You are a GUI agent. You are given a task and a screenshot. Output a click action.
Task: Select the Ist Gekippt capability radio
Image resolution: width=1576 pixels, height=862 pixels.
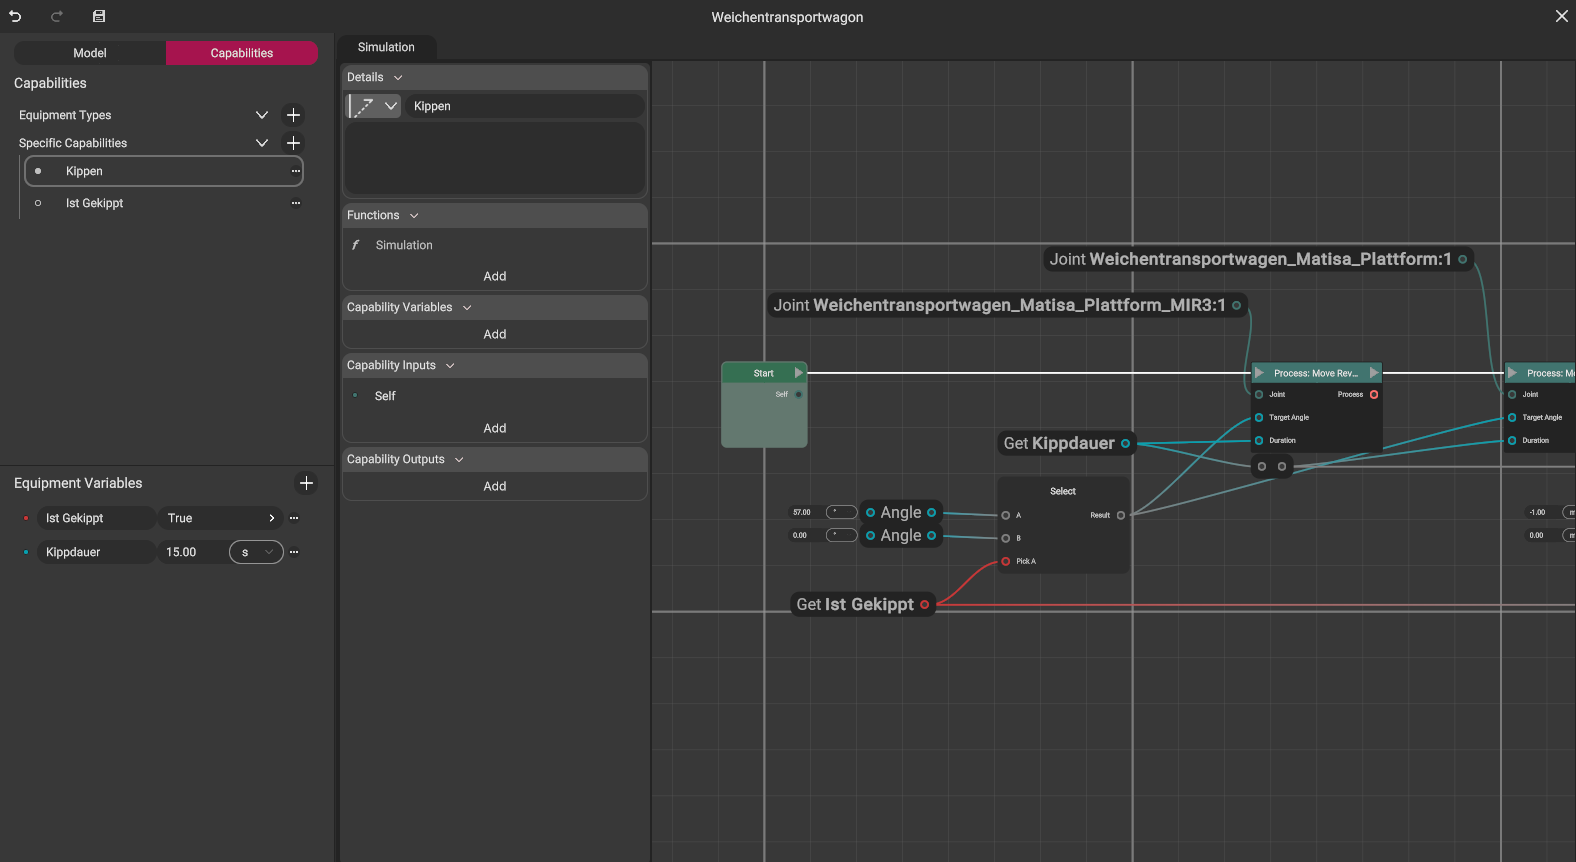(x=38, y=203)
